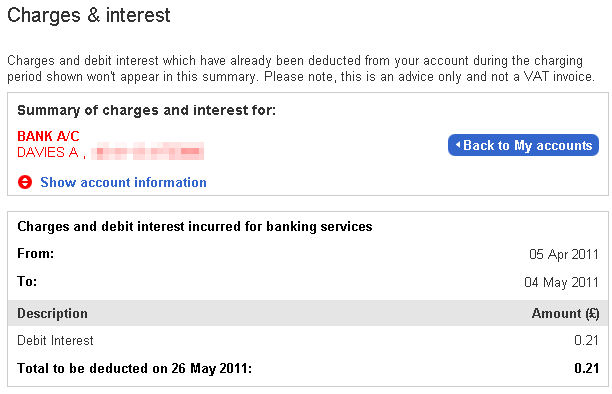Click the Summary of charges and interest heading
The height and width of the screenshot is (394, 612).
pos(146,110)
